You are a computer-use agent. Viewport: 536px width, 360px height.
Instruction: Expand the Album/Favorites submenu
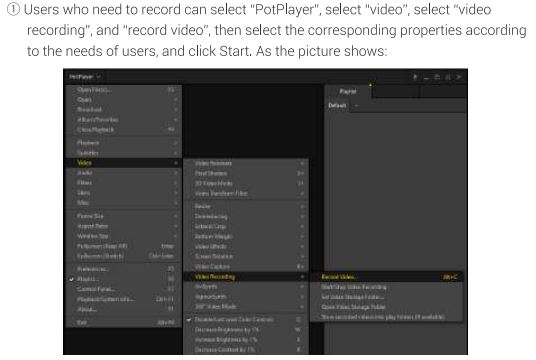(x=124, y=120)
